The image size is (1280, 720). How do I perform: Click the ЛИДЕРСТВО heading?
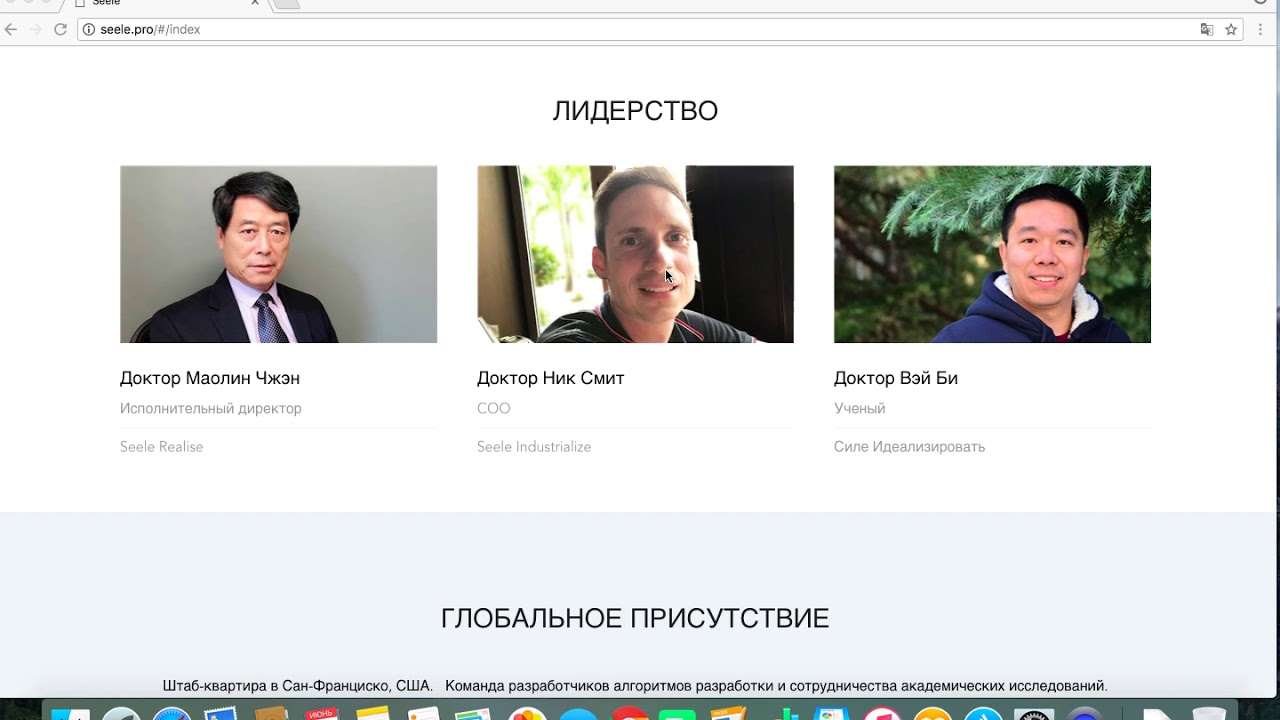635,111
